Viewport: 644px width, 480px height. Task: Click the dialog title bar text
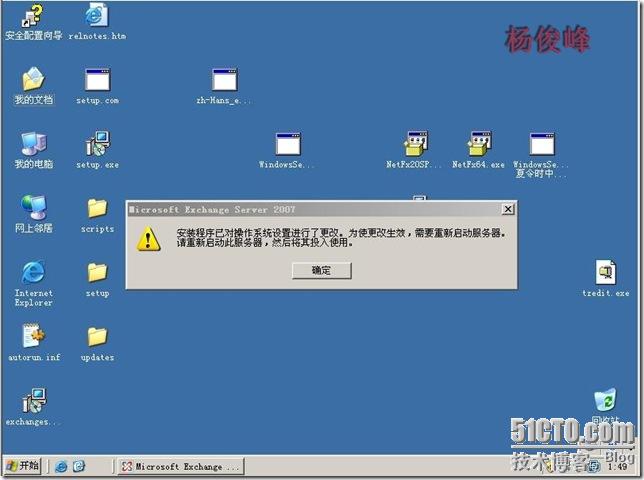pos(212,209)
